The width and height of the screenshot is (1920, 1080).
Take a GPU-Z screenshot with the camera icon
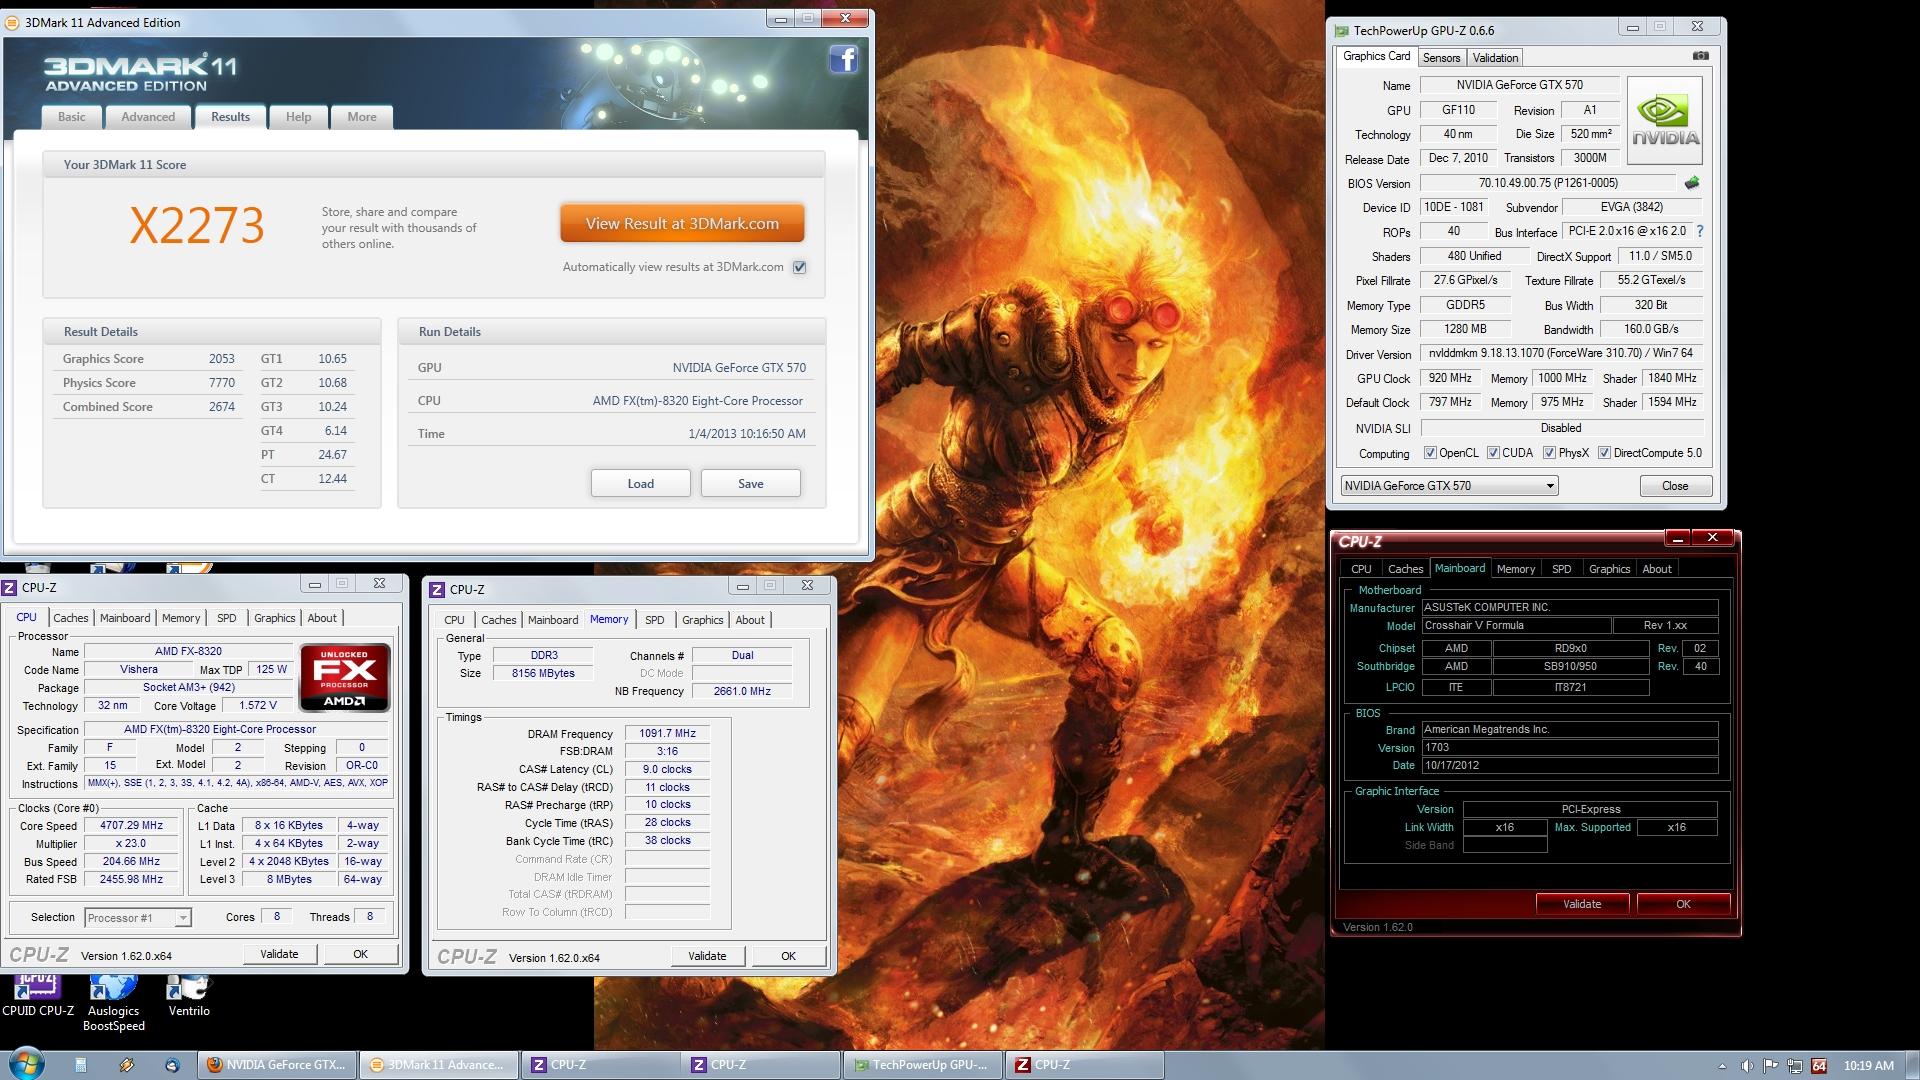pos(1701,56)
